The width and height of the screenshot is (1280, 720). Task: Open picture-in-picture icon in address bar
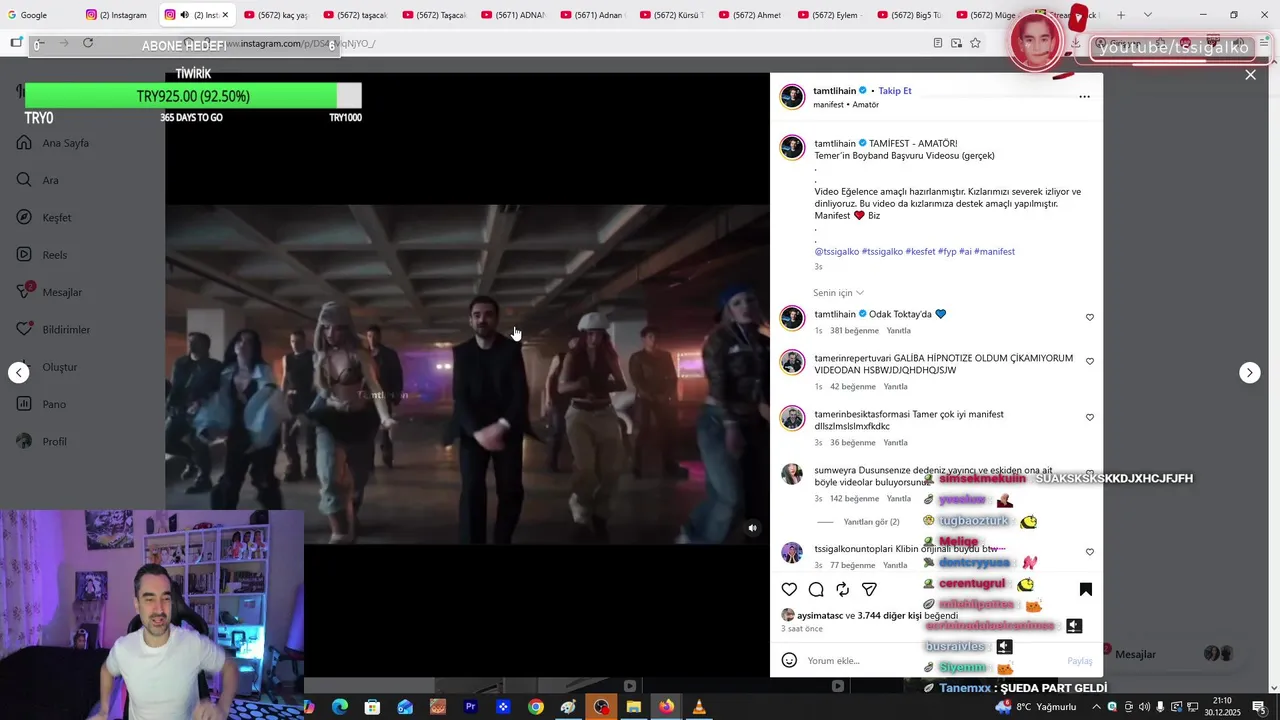[956, 43]
